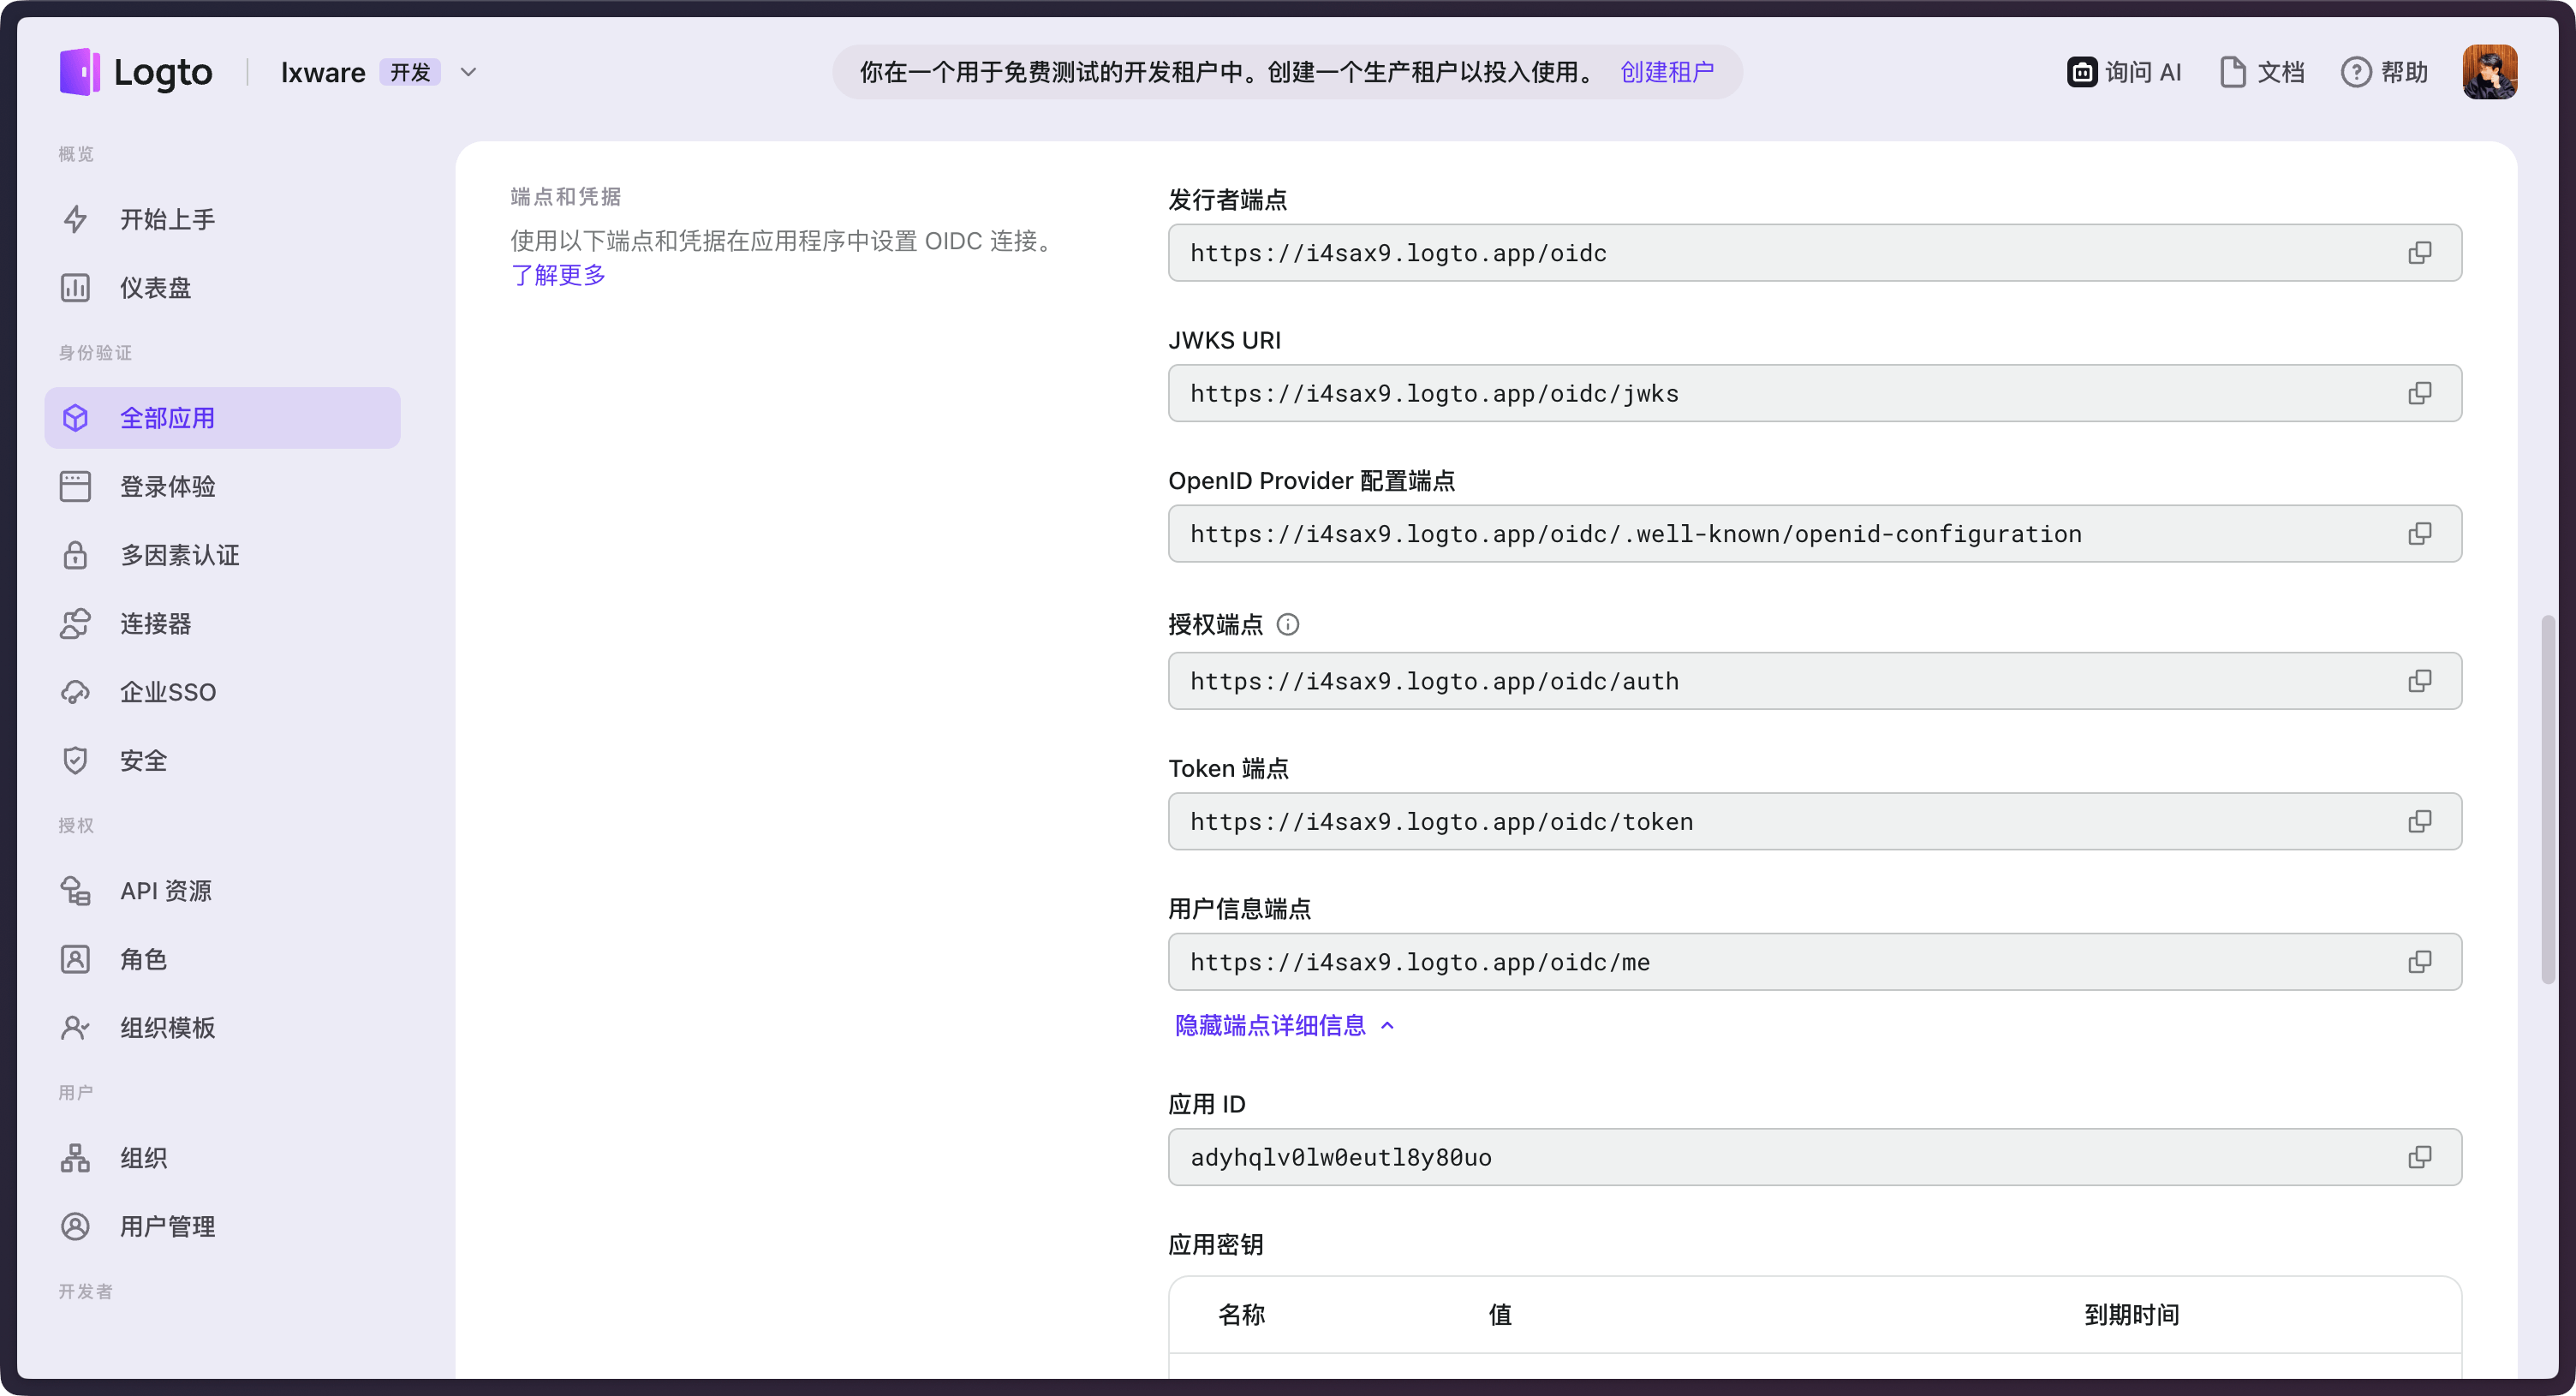The width and height of the screenshot is (2576, 1396).
Task: Open the 询问 AI assistant
Action: (2124, 72)
